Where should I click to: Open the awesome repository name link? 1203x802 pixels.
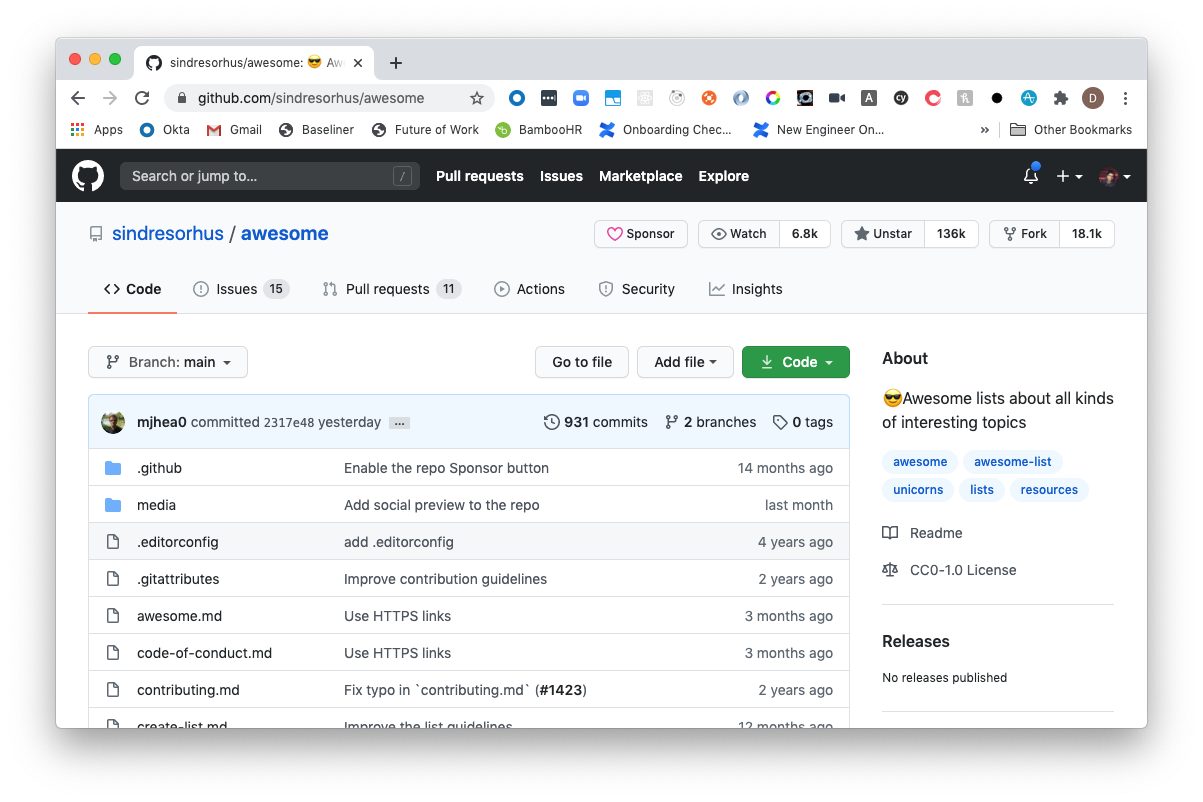(x=285, y=234)
